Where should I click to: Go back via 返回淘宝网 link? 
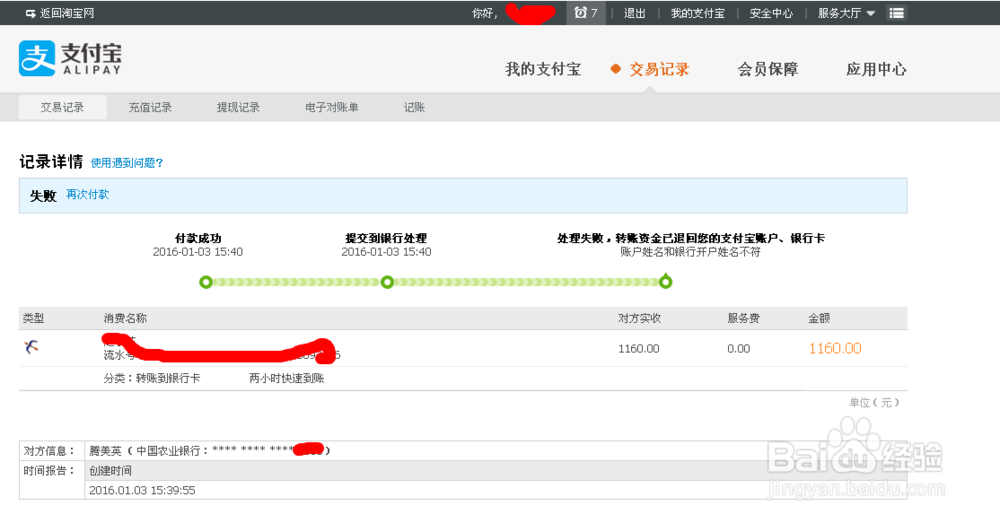(x=66, y=13)
